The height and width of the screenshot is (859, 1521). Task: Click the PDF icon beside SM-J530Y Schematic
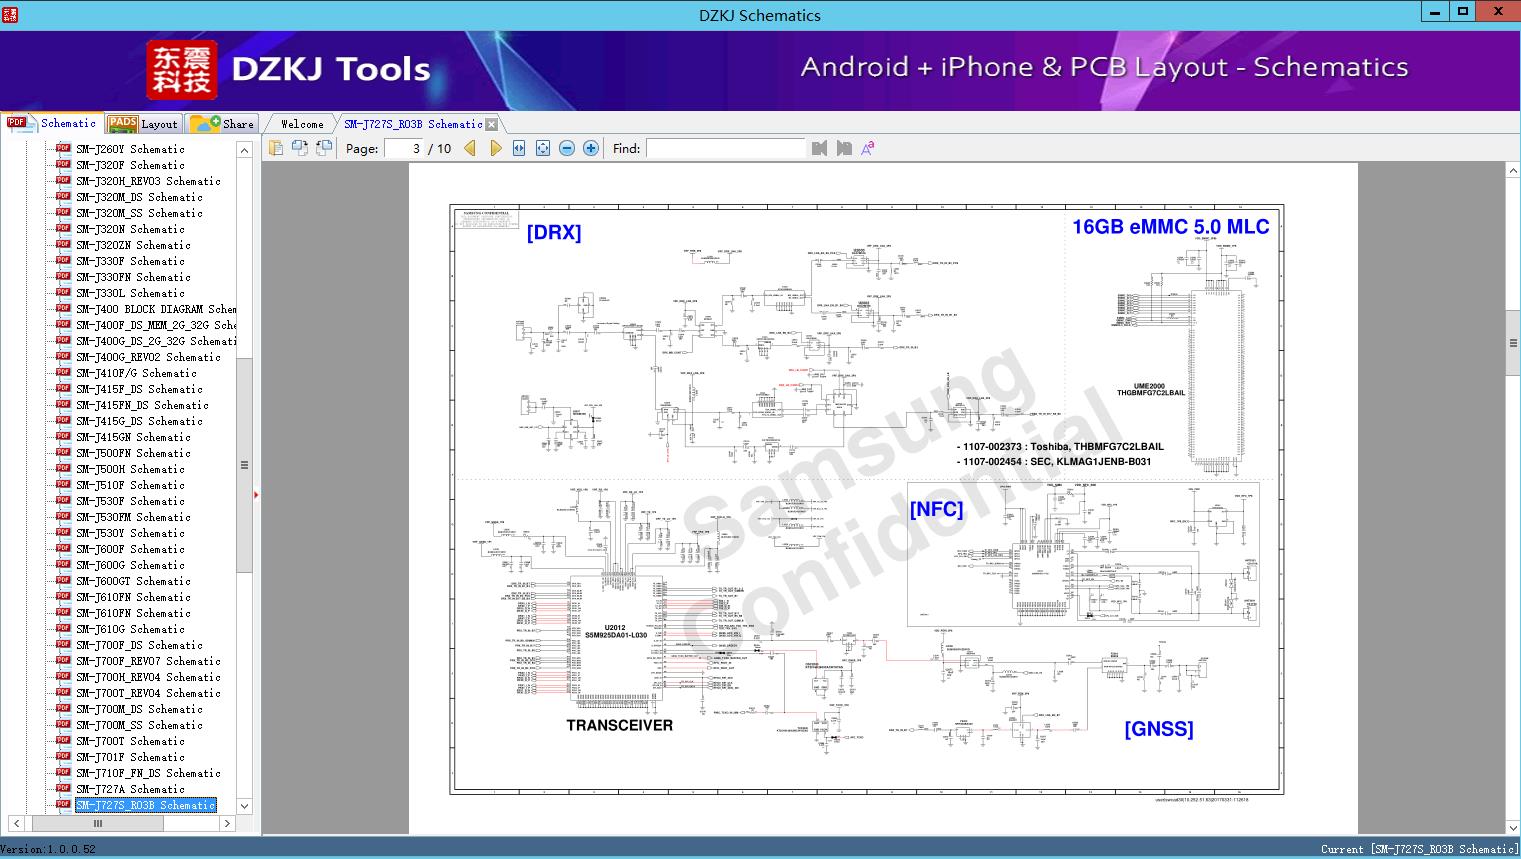[x=63, y=532]
